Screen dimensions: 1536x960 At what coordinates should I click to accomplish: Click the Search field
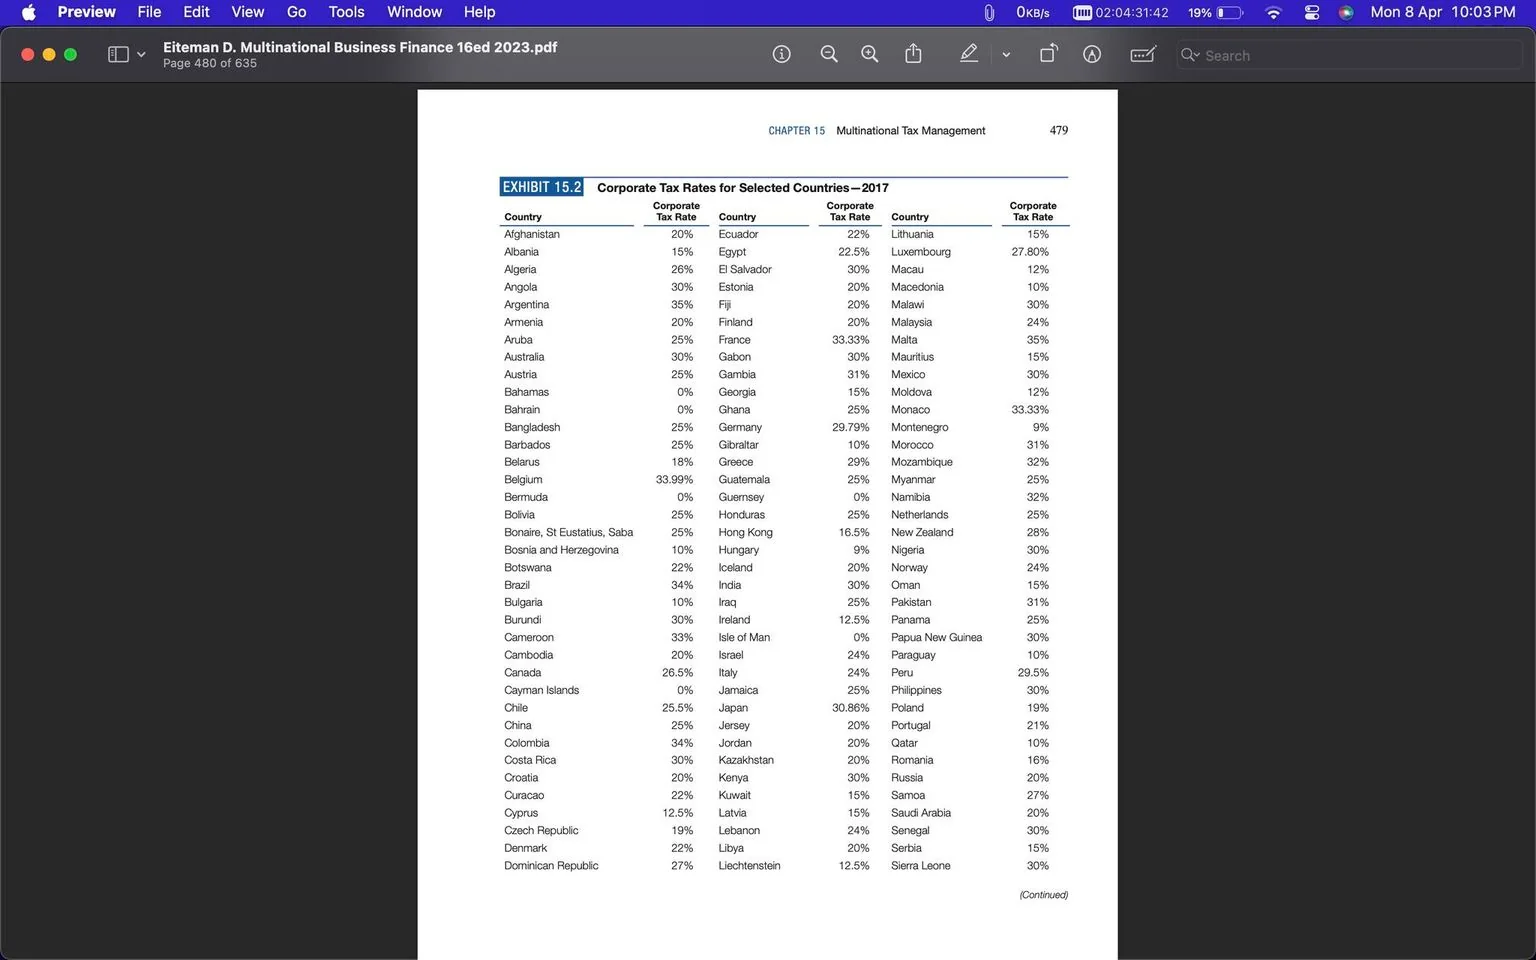click(x=1348, y=55)
